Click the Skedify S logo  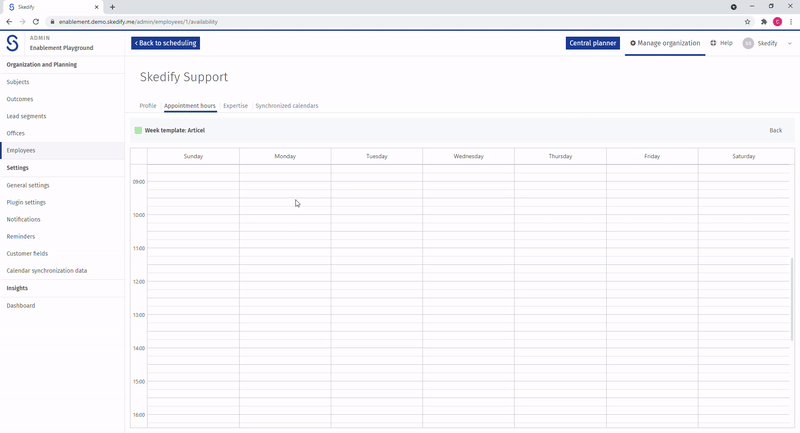[12, 43]
